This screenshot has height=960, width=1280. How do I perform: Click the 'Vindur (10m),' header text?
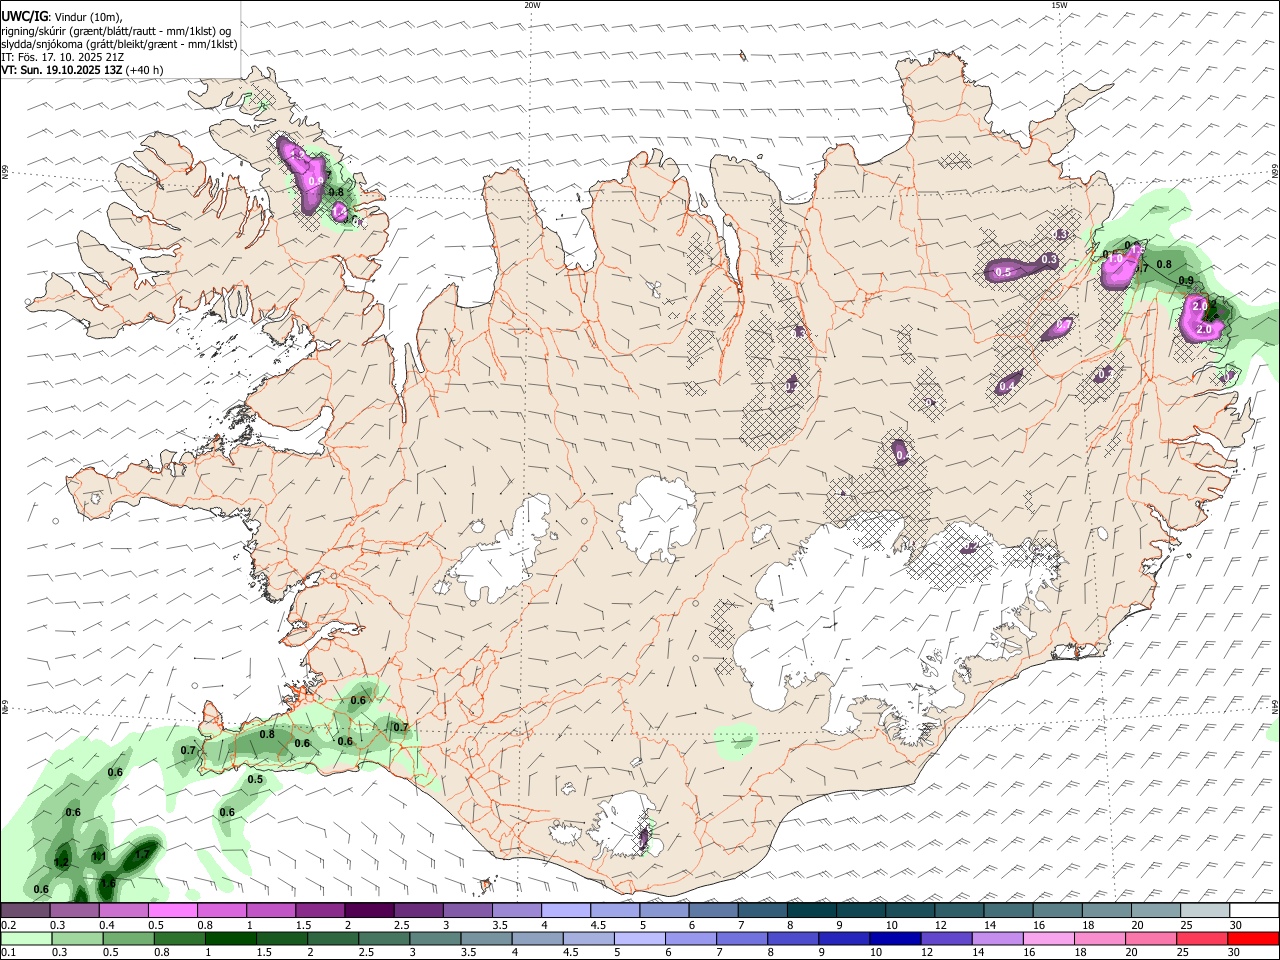87,17
